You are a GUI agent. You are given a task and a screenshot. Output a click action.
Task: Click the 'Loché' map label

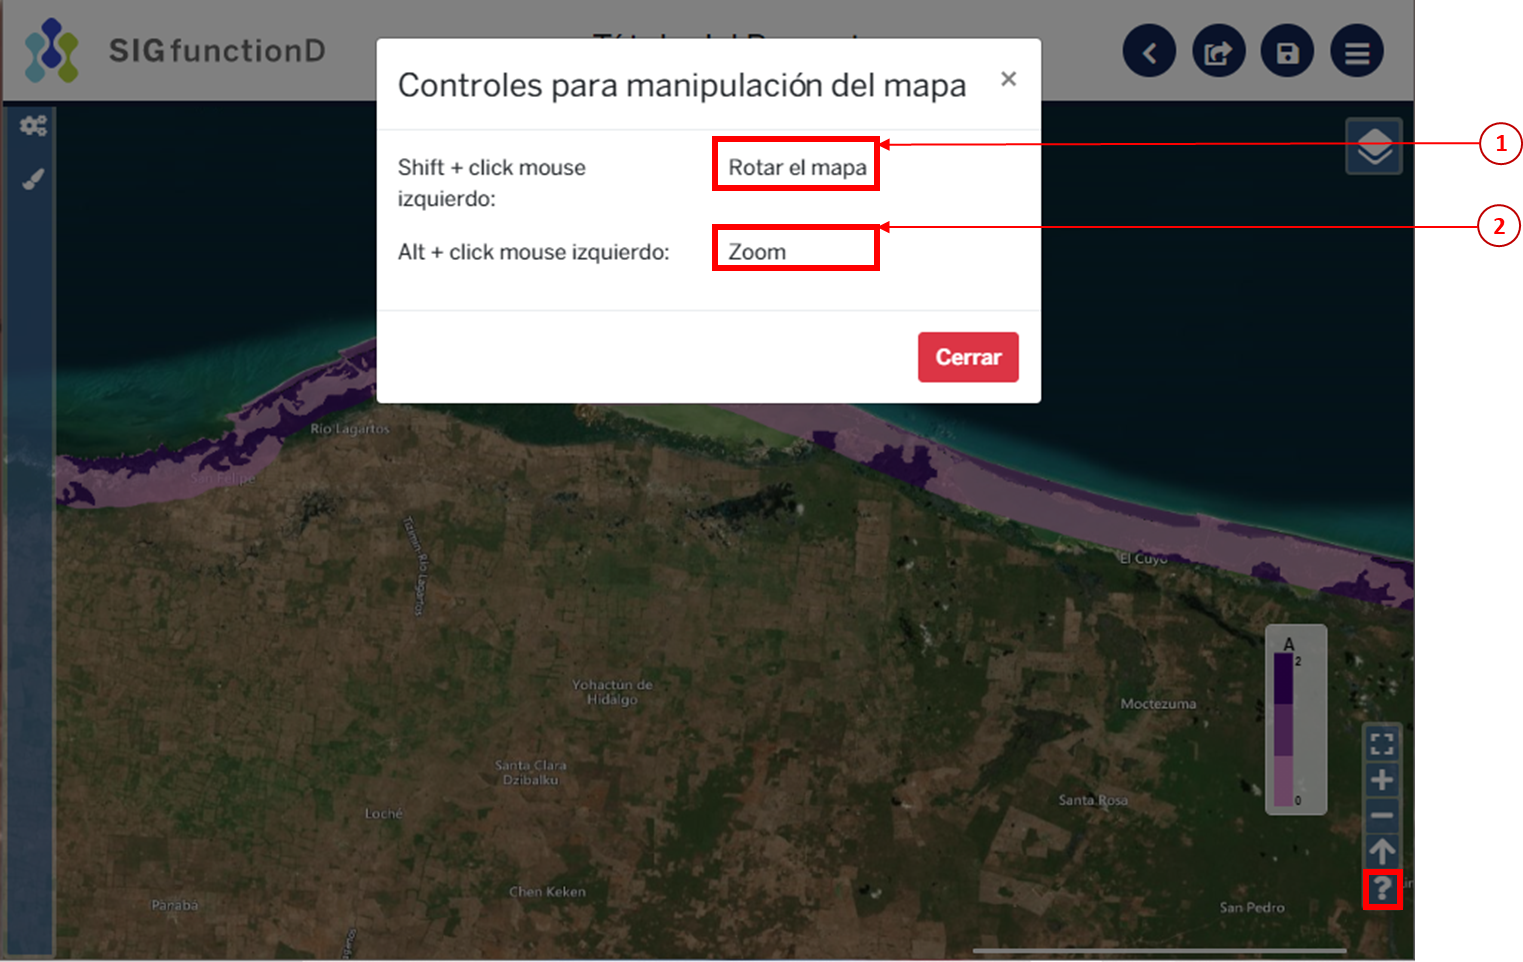(x=384, y=814)
